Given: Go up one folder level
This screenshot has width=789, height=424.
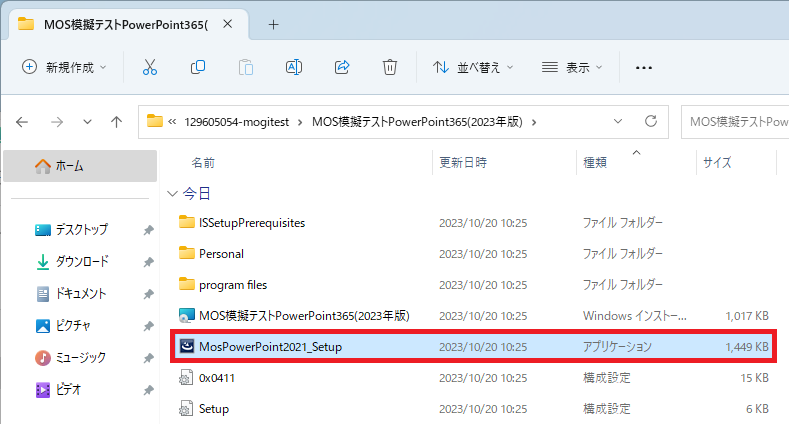Looking at the screenshot, I should tap(116, 122).
